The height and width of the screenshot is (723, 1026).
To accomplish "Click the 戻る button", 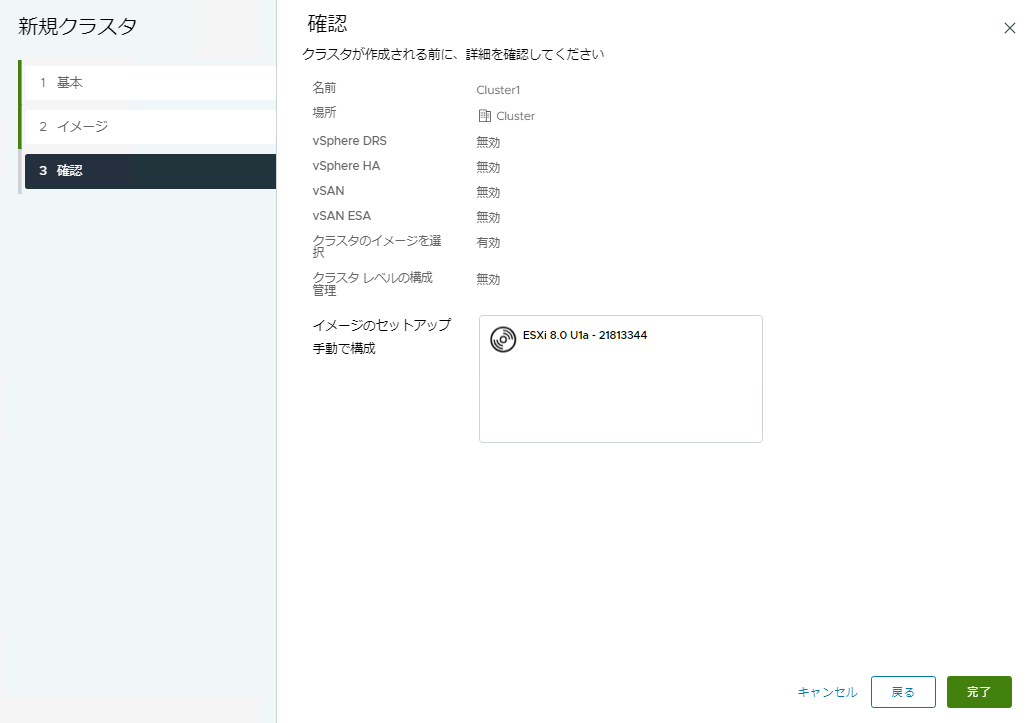I will [902, 691].
